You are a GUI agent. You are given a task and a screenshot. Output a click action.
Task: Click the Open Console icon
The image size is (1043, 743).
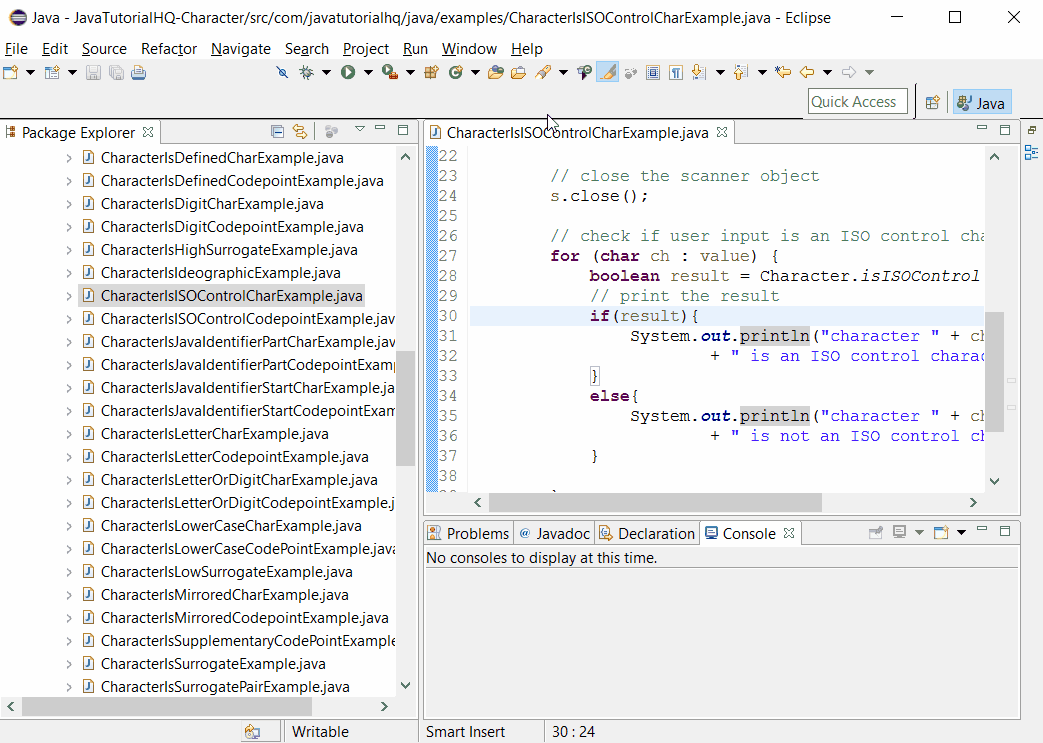coord(941,532)
